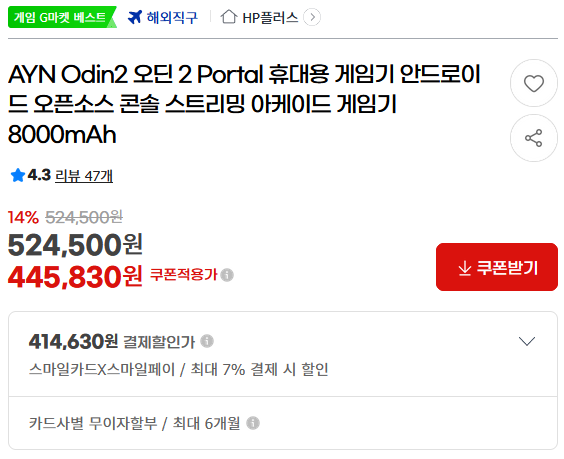Click the 게임 G마켓 베스트 badge
This screenshot has height=459, width=564.
pos(62,17)
